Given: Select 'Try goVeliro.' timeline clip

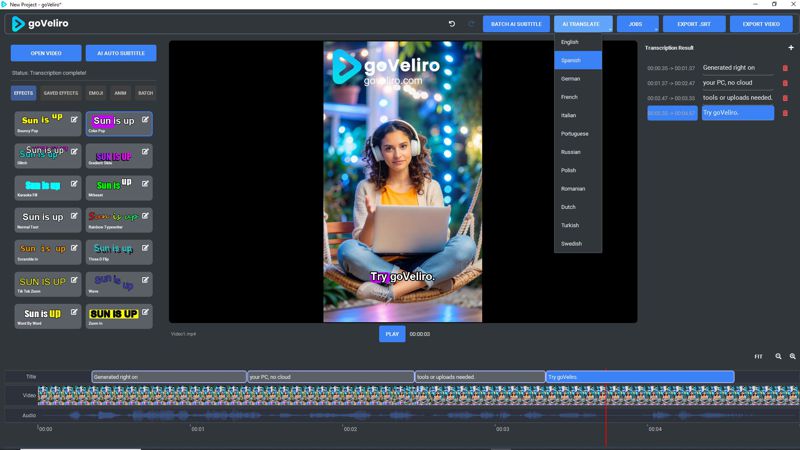Looking at the screenshot, I should [640, 377].
